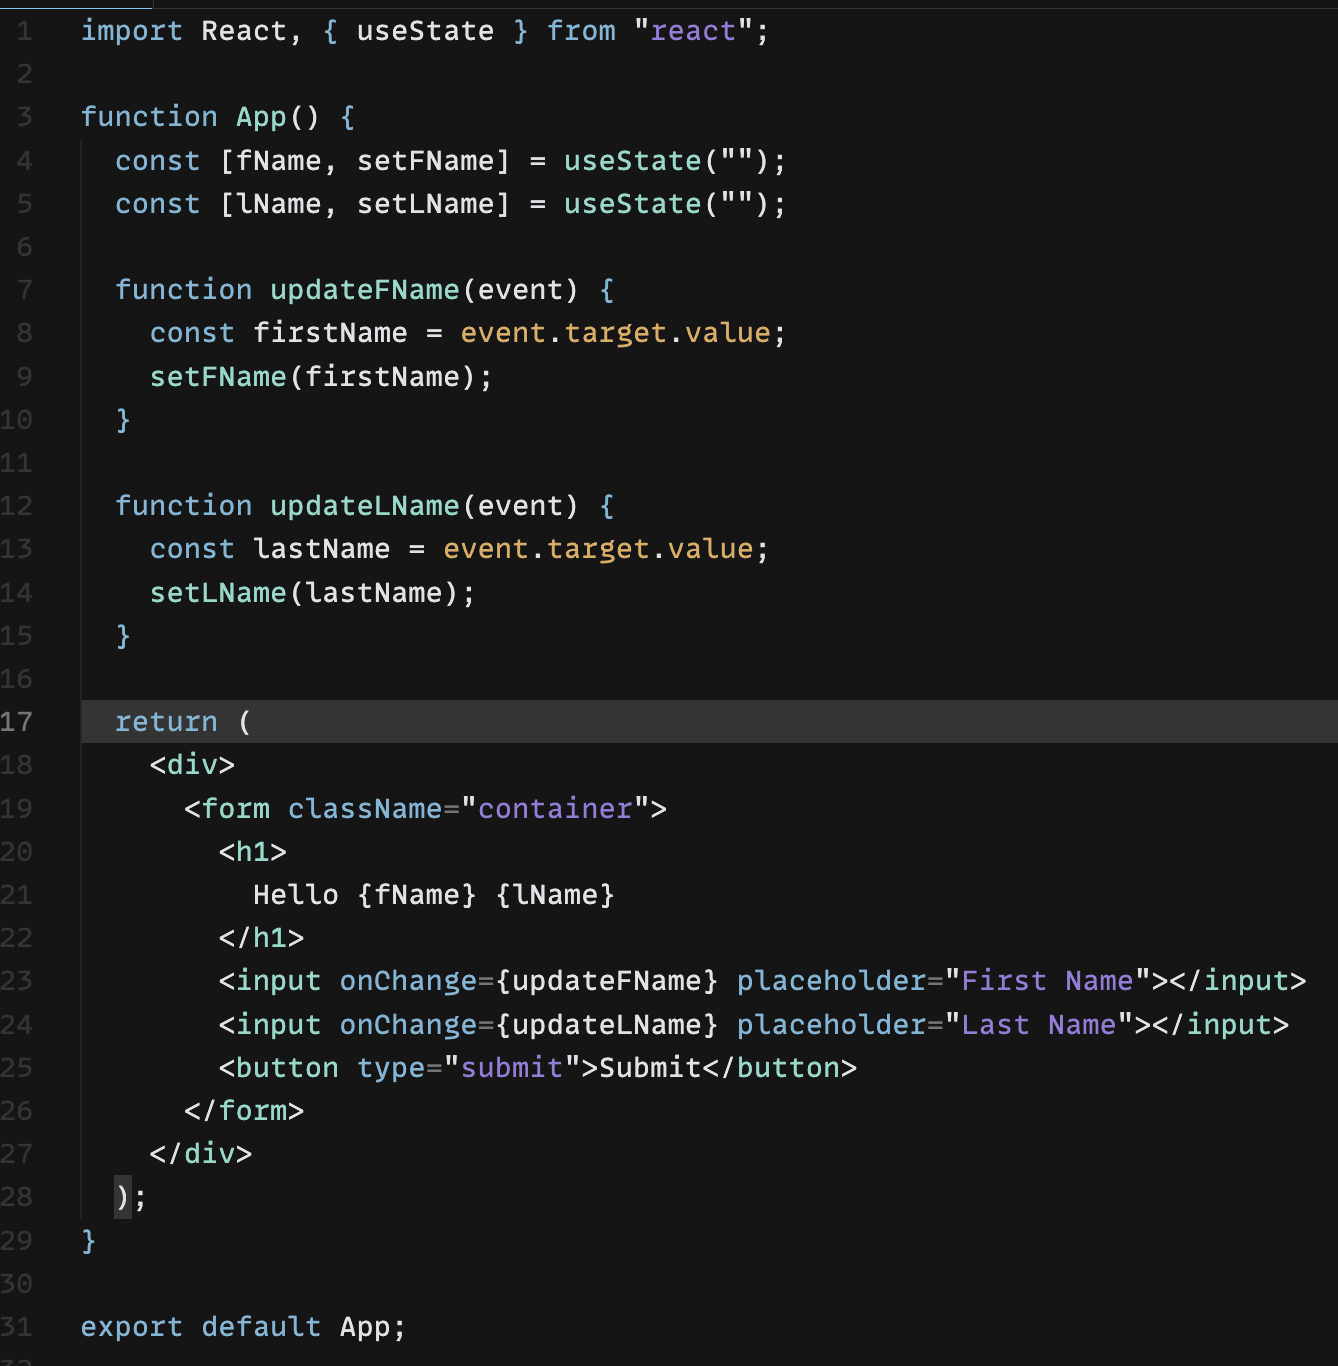Viewport: 1338px width, 1366px height.
Task: Click line number 3 in the gutter
Action: point(25,117)
